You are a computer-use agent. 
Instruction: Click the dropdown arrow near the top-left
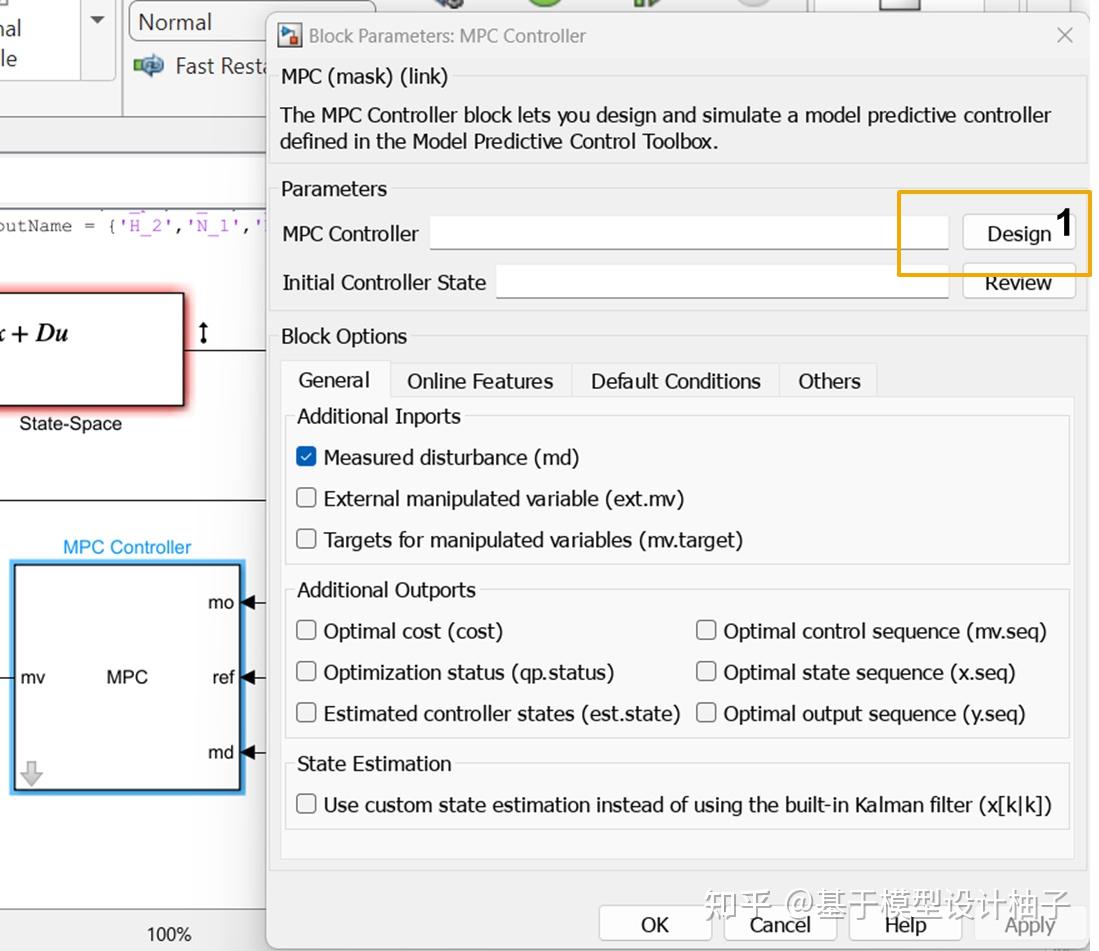point(96,20)
